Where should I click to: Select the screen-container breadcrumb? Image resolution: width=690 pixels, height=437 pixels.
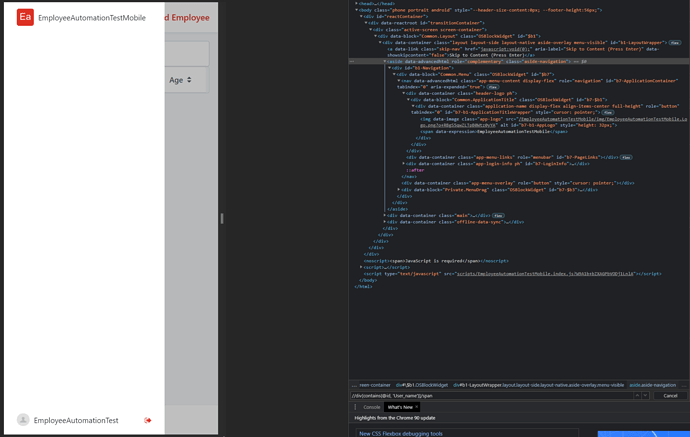point(375,385)
